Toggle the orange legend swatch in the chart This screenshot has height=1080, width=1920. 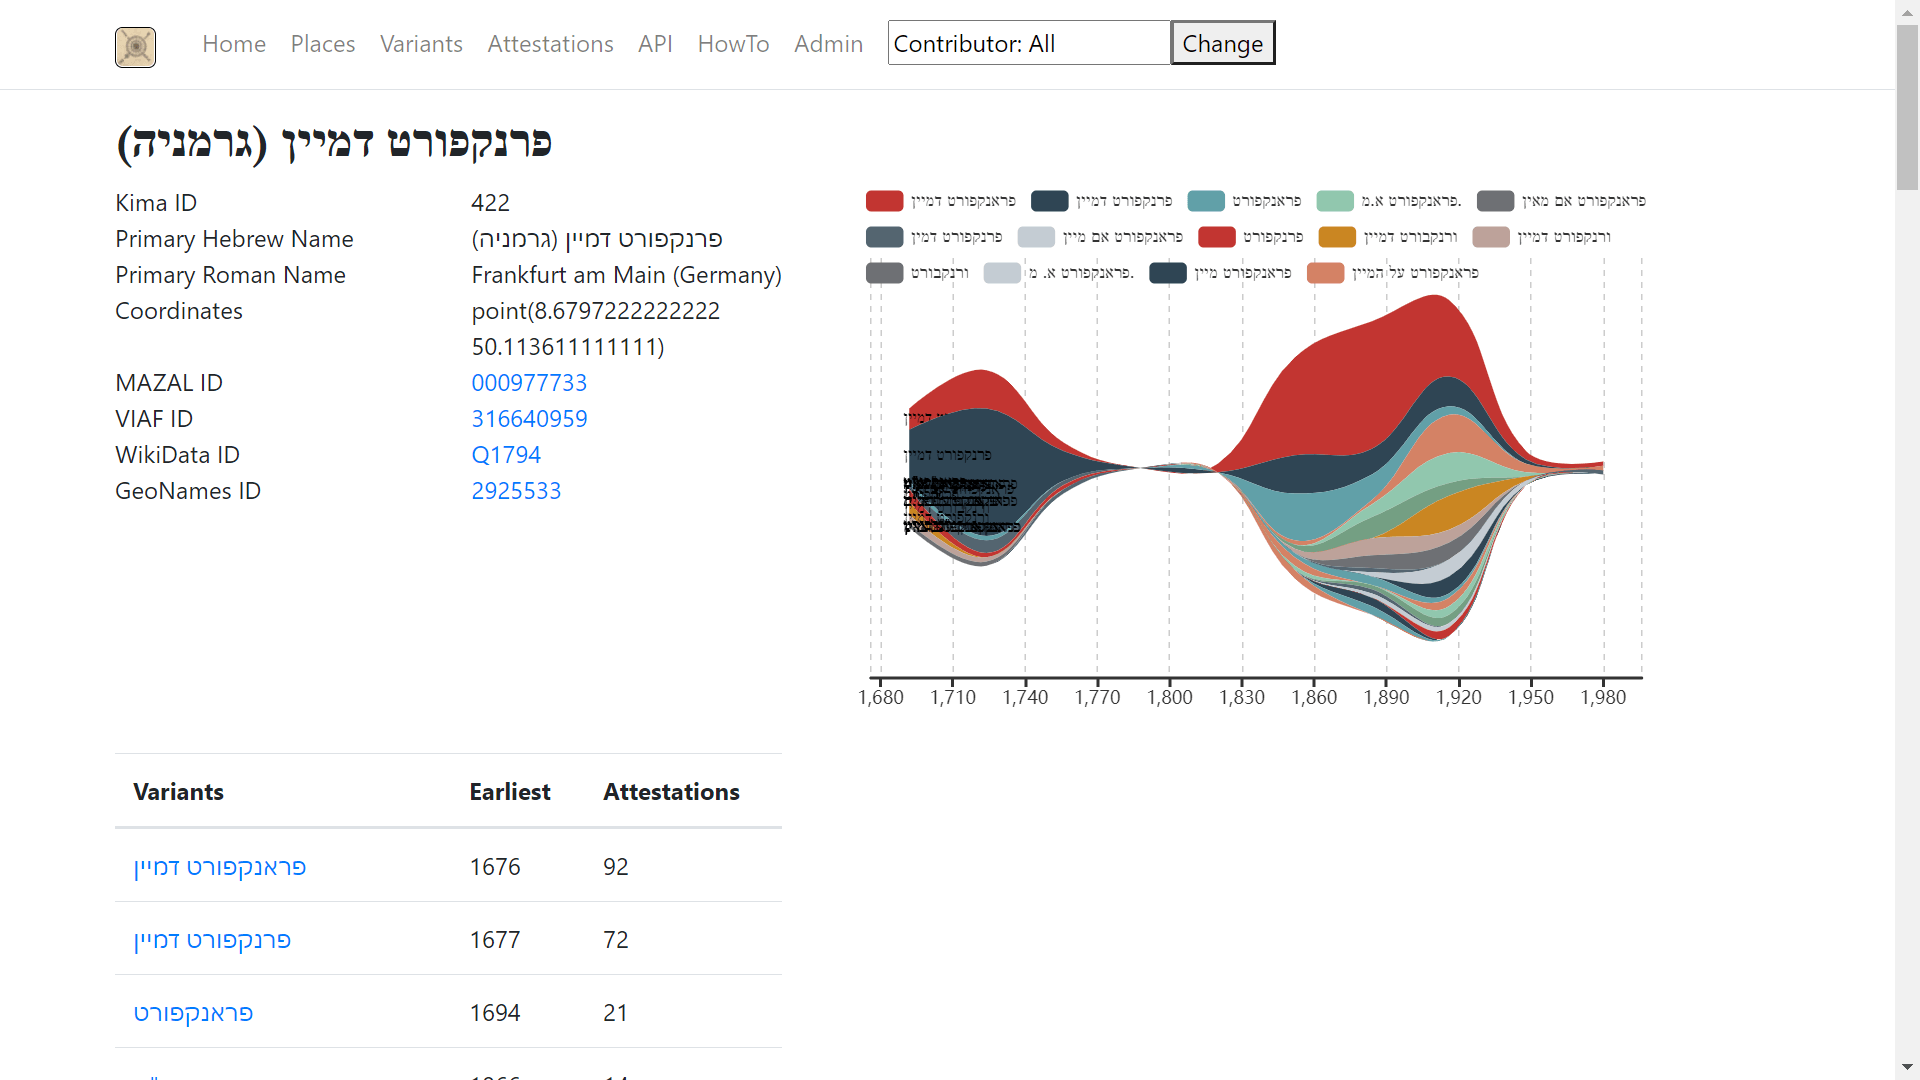click(x=1337, y=237)
